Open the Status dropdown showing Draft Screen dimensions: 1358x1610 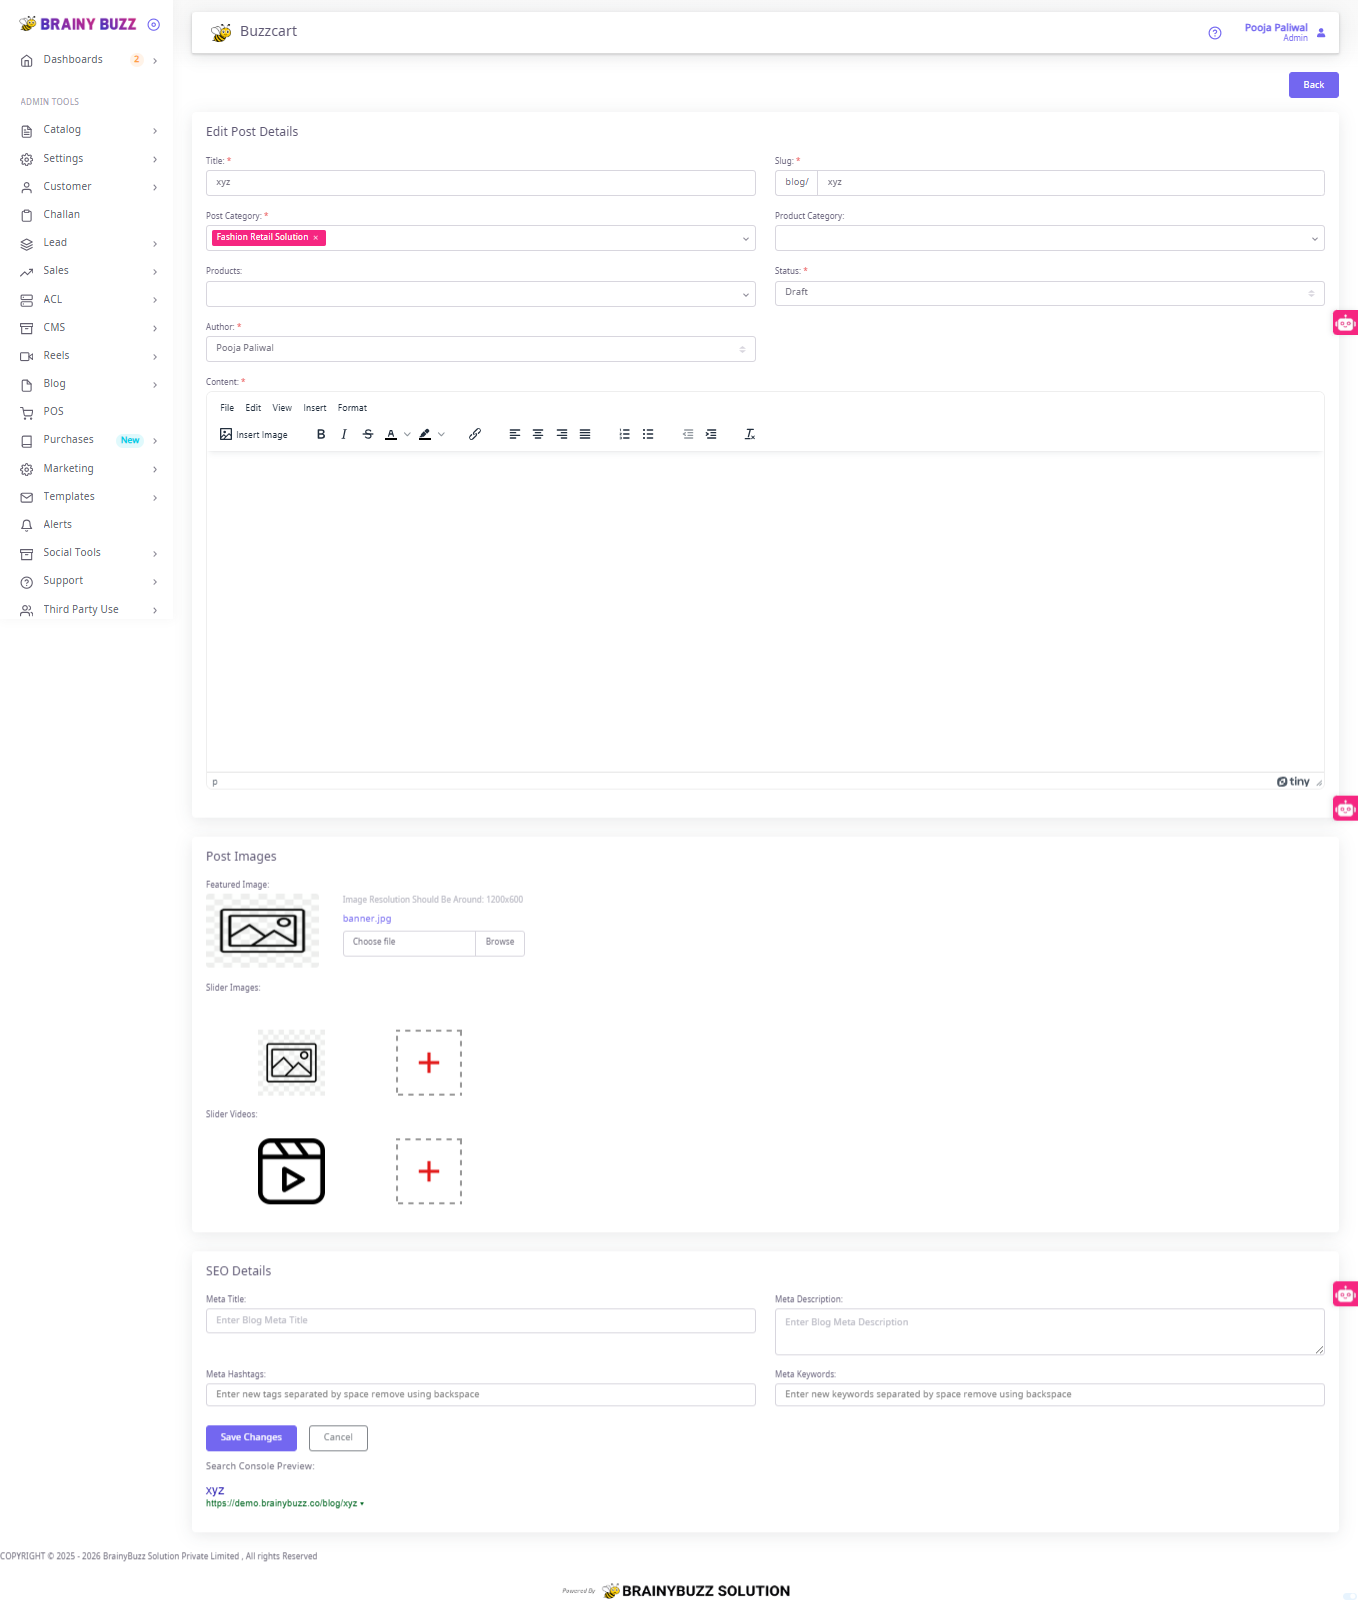1049,293
